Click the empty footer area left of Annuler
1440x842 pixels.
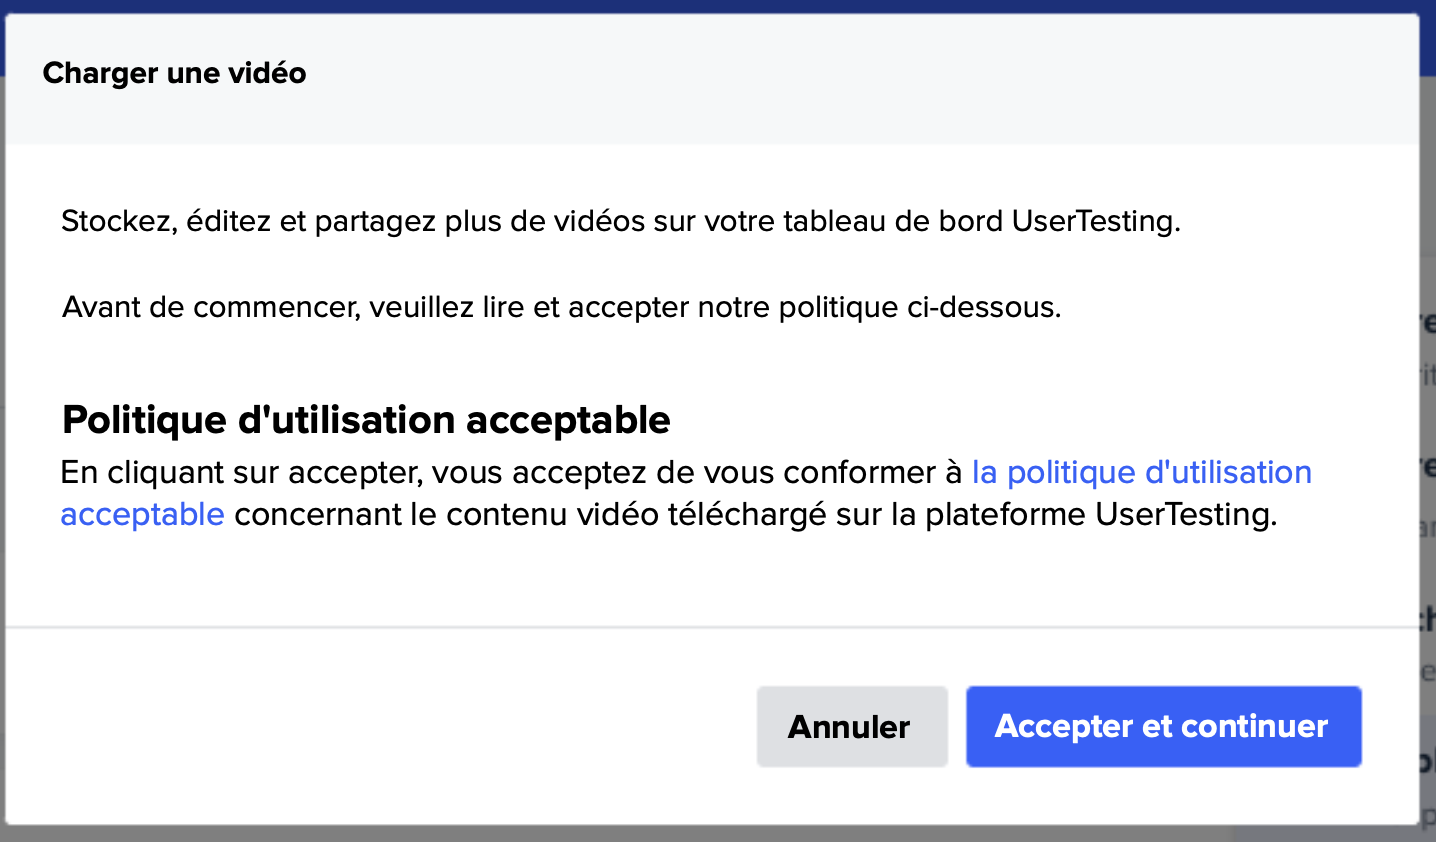pos(380,727)
